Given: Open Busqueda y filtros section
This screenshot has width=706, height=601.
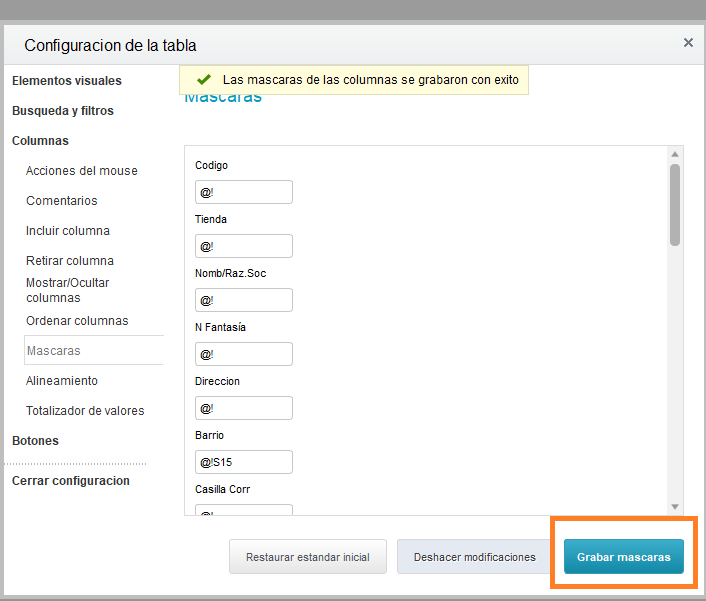Looking at the screenshot, I should [63, 111].
